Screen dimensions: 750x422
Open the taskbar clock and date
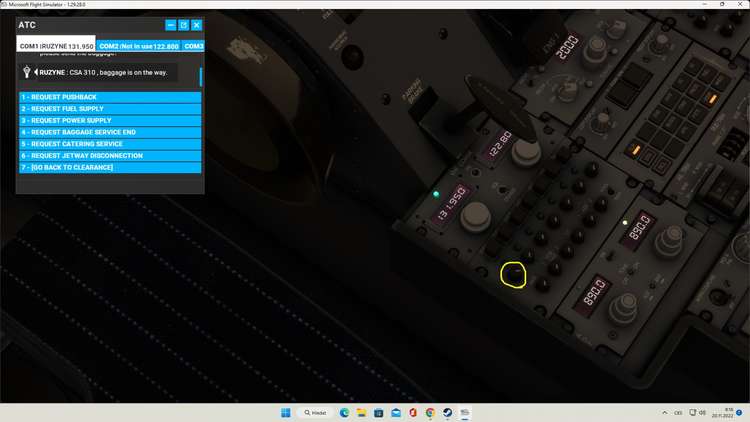pos(722,412)
